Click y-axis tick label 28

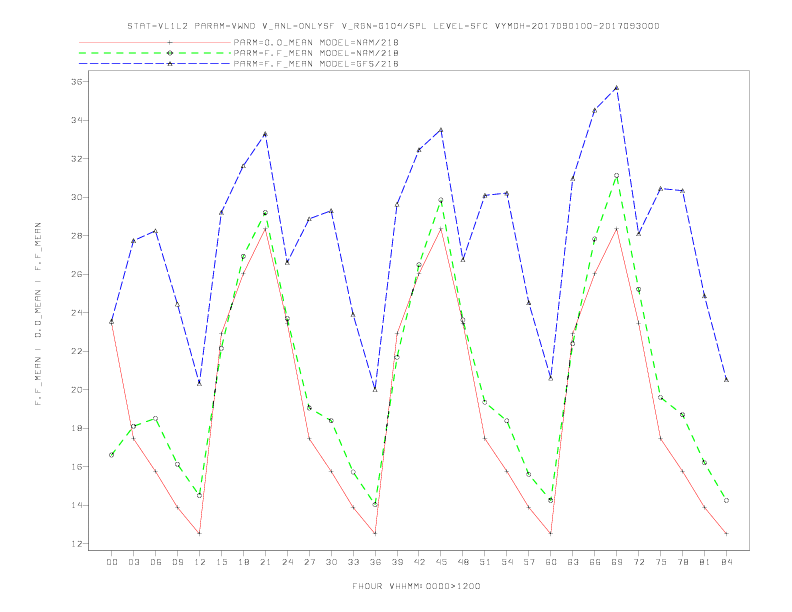pyautogui.click(x=77, y=236)
